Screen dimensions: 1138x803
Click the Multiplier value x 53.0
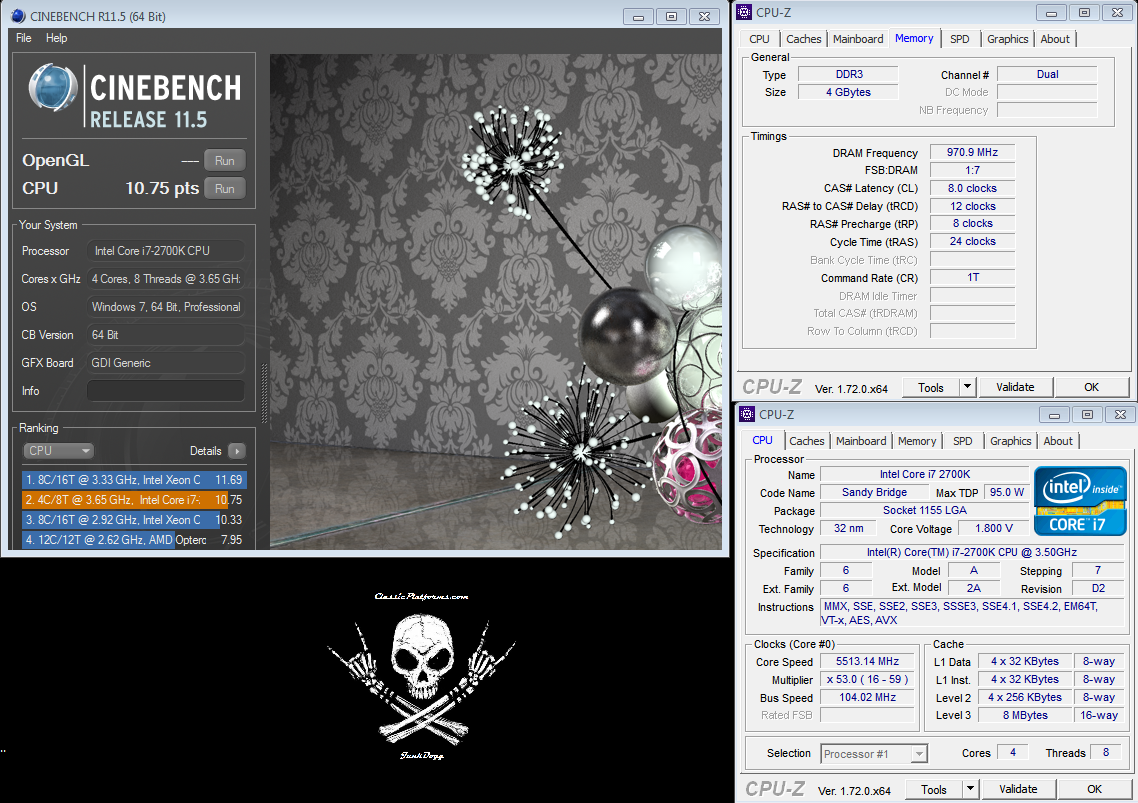click(867, 680)
